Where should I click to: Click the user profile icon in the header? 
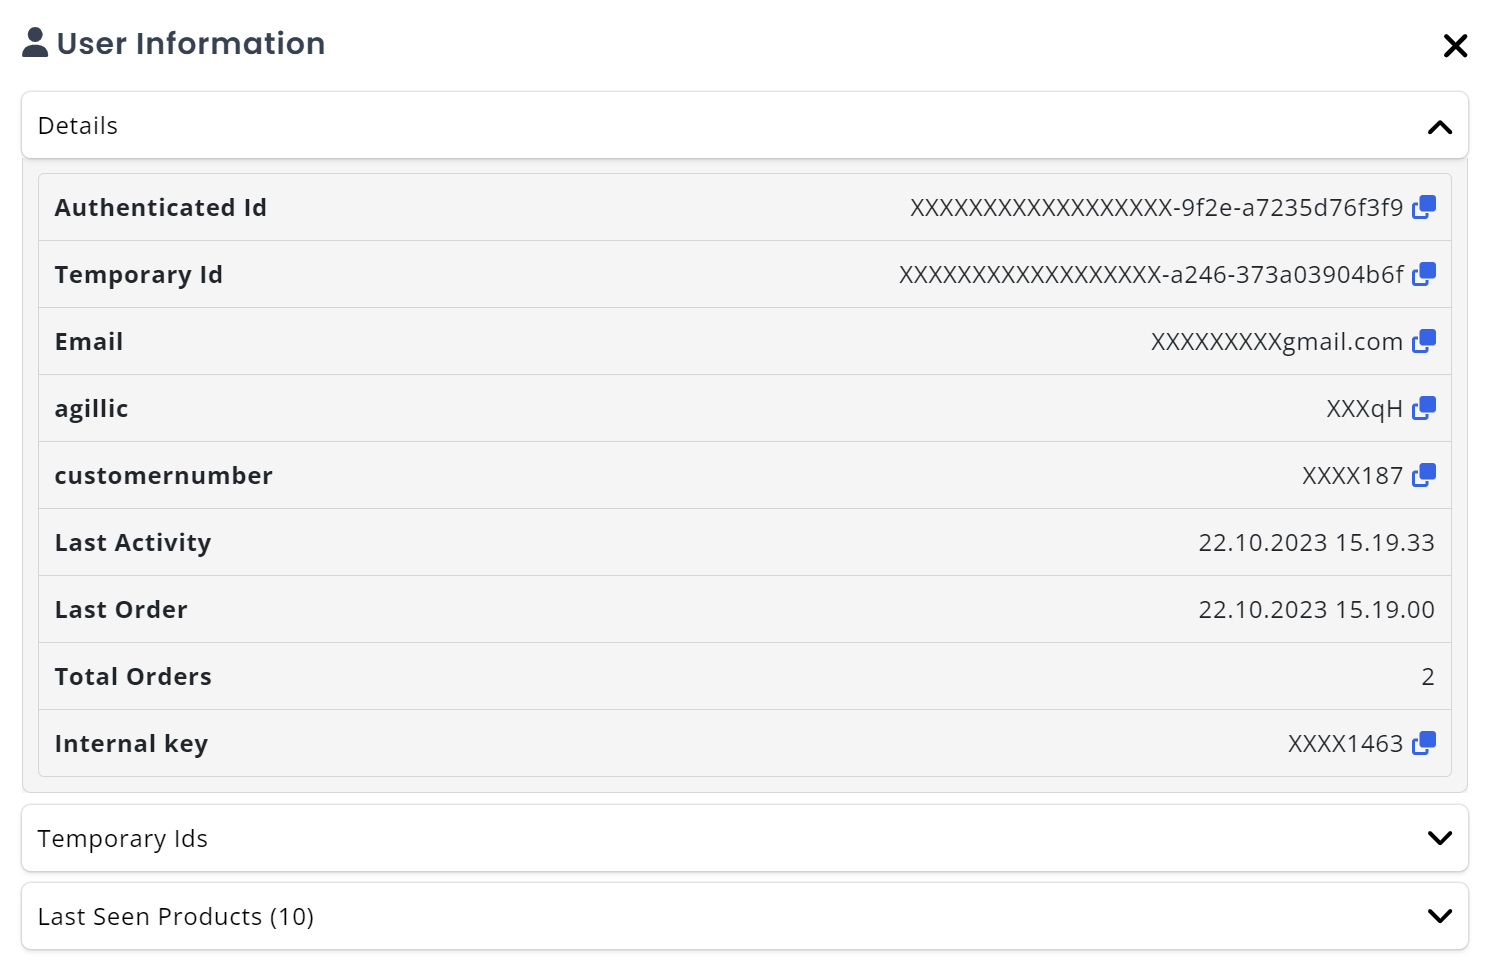[34, 41]
